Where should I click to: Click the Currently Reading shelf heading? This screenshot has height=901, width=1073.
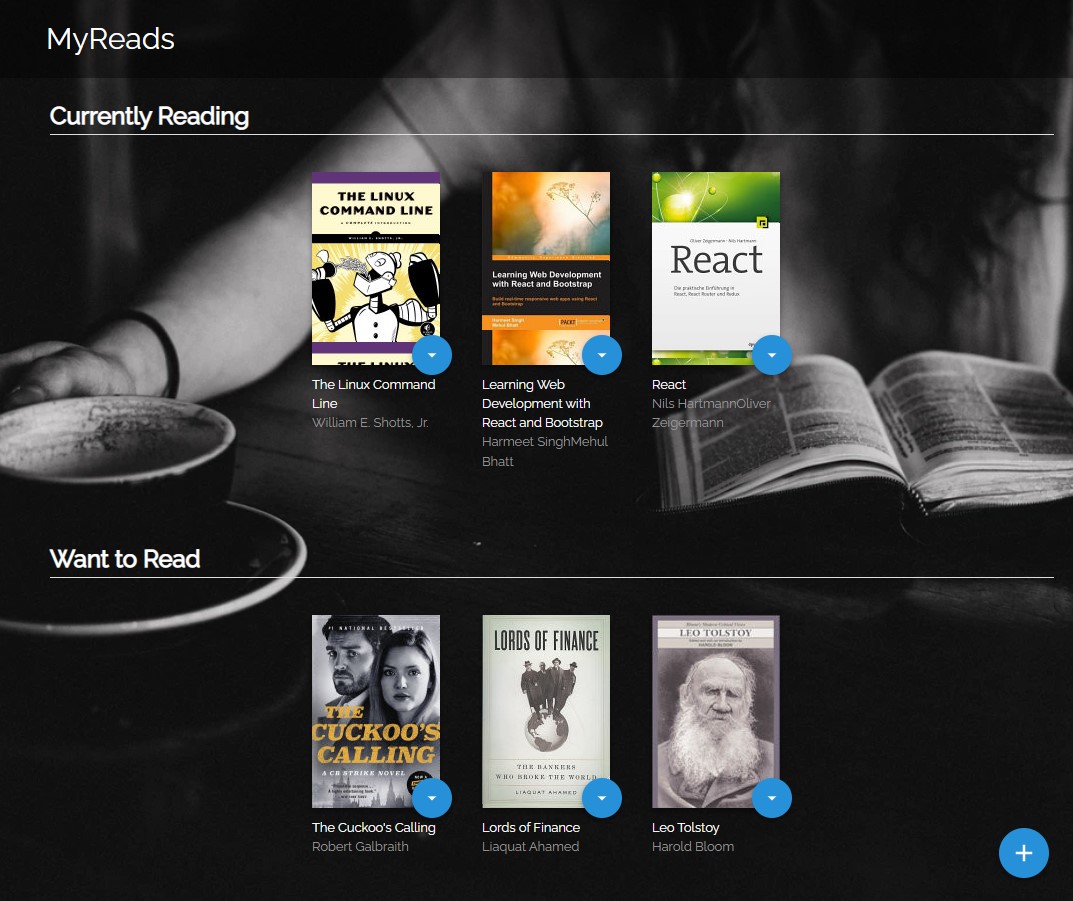point(149,116)
